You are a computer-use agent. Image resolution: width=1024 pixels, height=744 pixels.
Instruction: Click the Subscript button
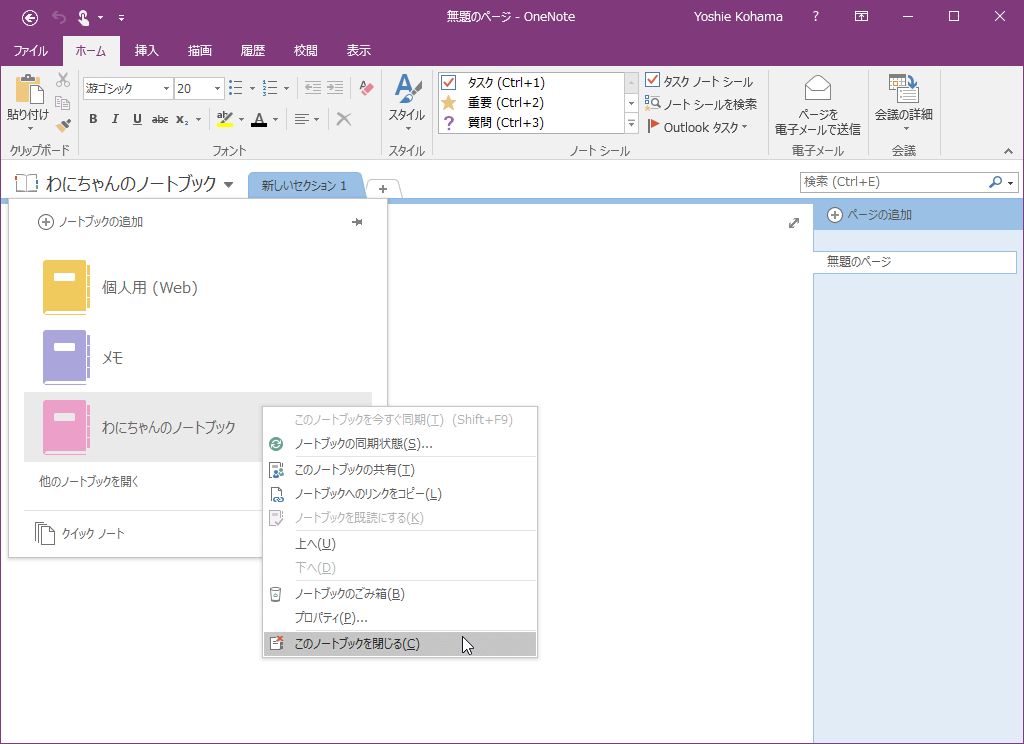182,119
